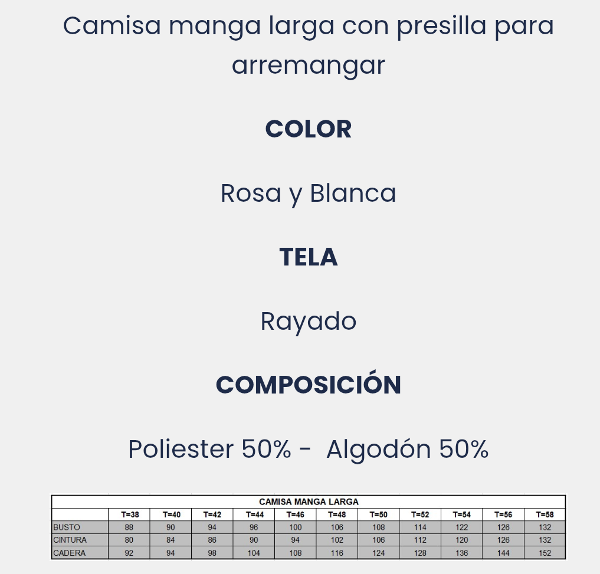Click the 'Rayado' fabric text
Screen dimensions: 600x574
coord(308,321)
